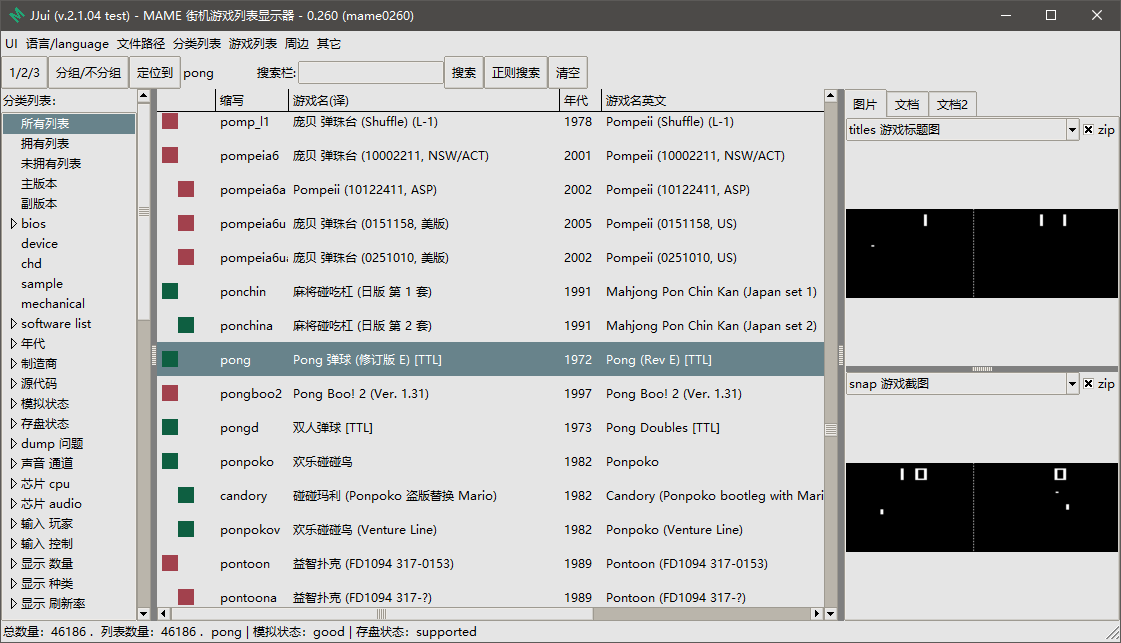This screenshot has width=1121, height=643.
Task: Click the green status square of ponpokov row
Action: 186,529
